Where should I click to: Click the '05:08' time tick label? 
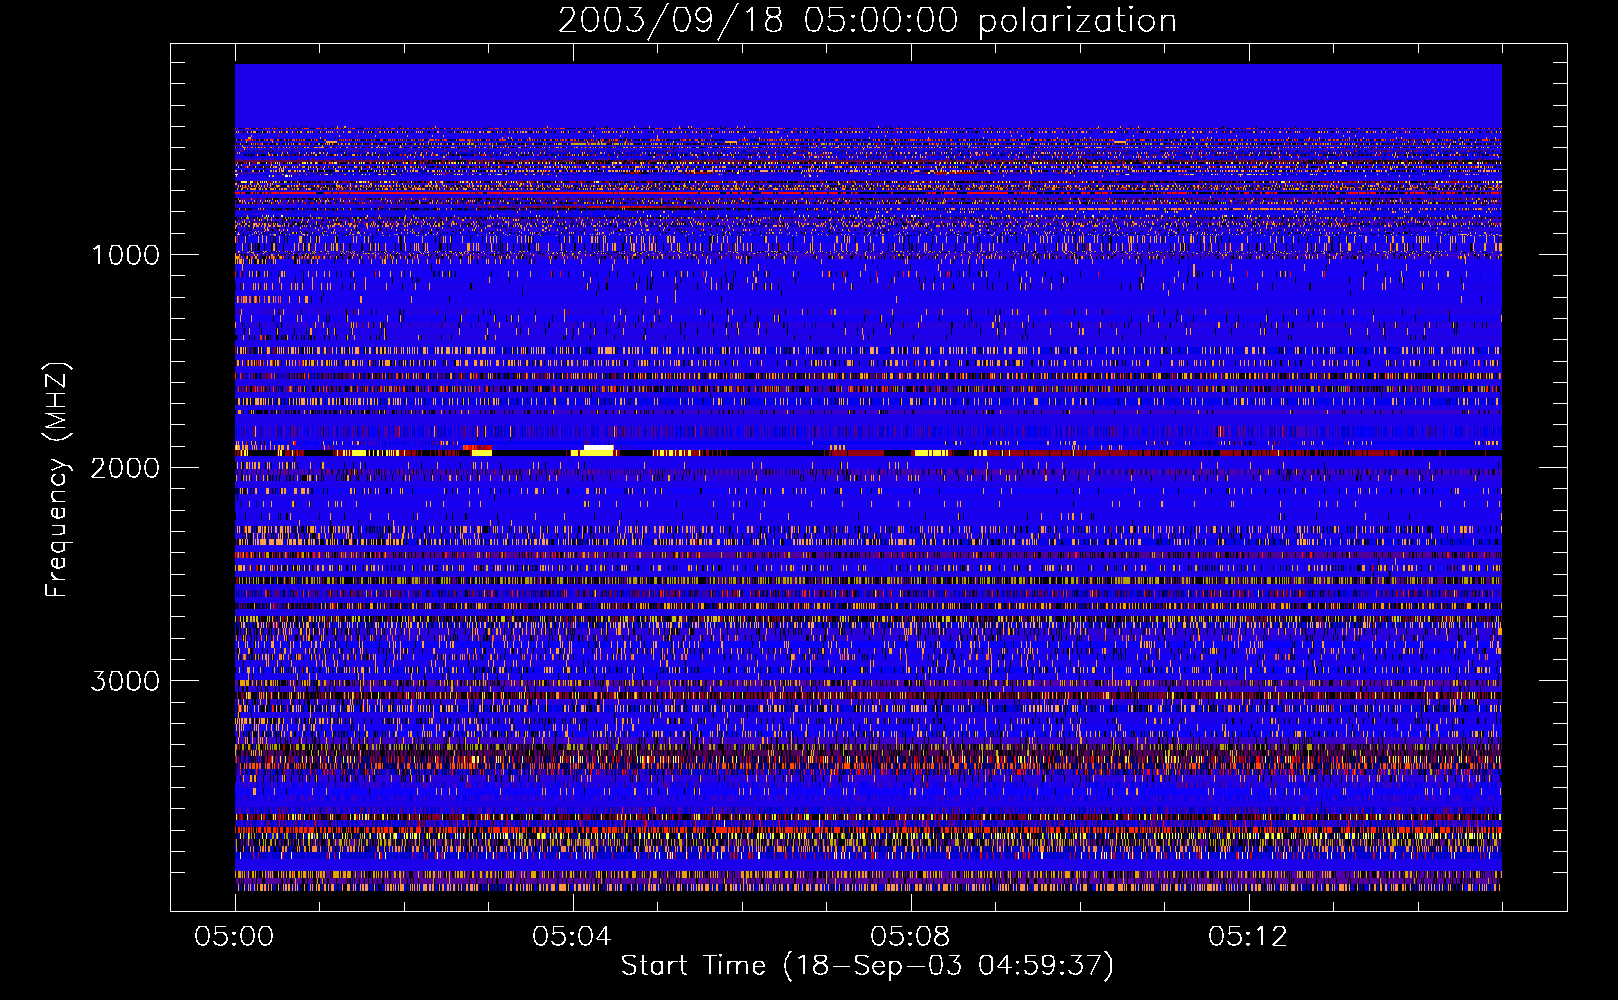pos(910,936)
